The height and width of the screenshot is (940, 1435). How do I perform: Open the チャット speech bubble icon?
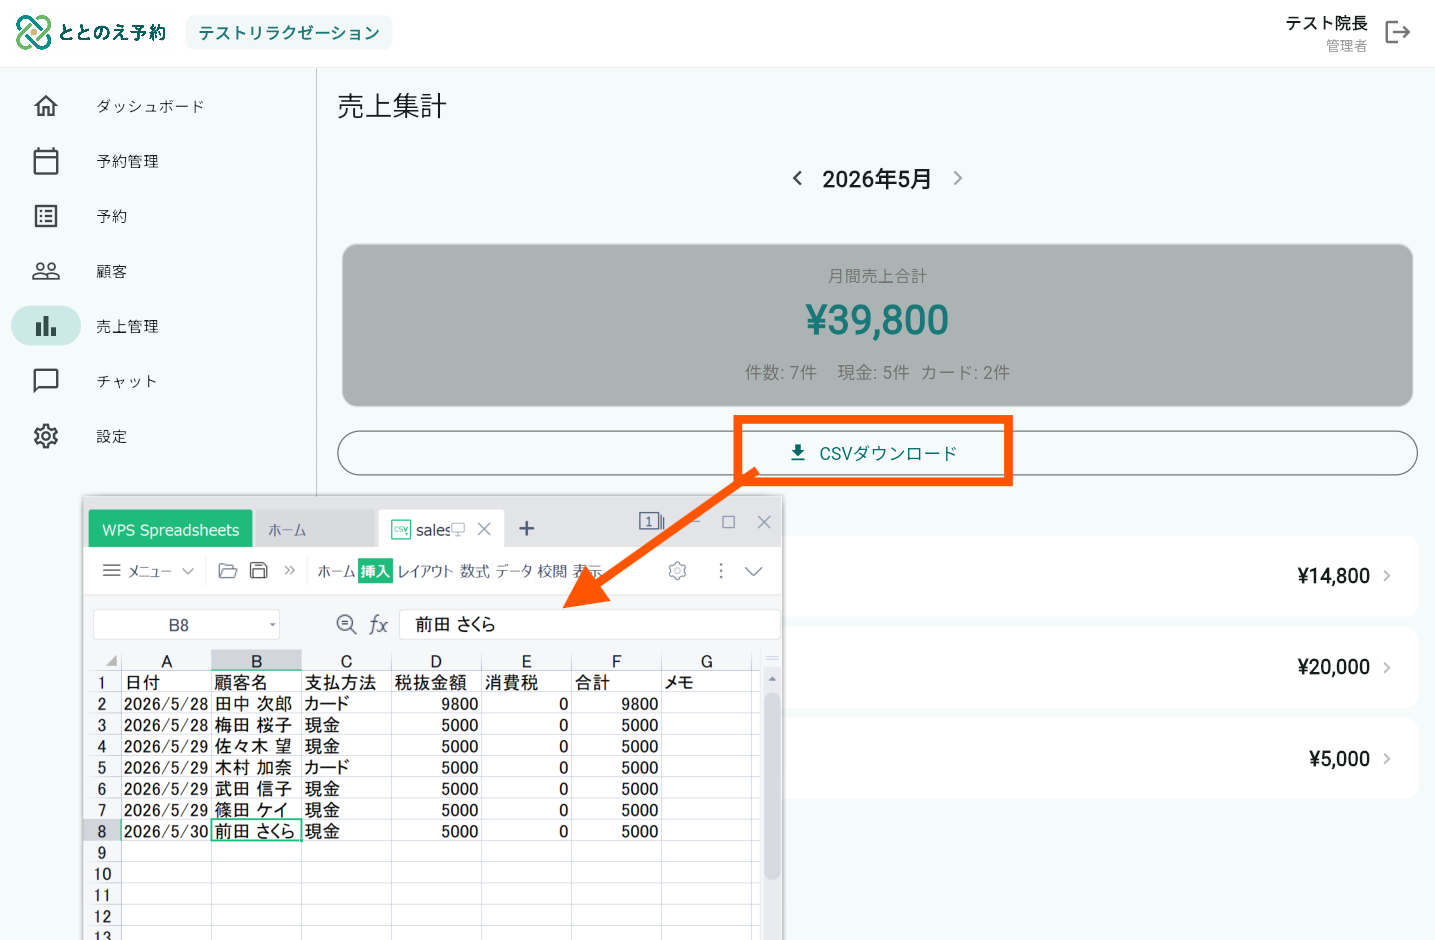(46, 381)
